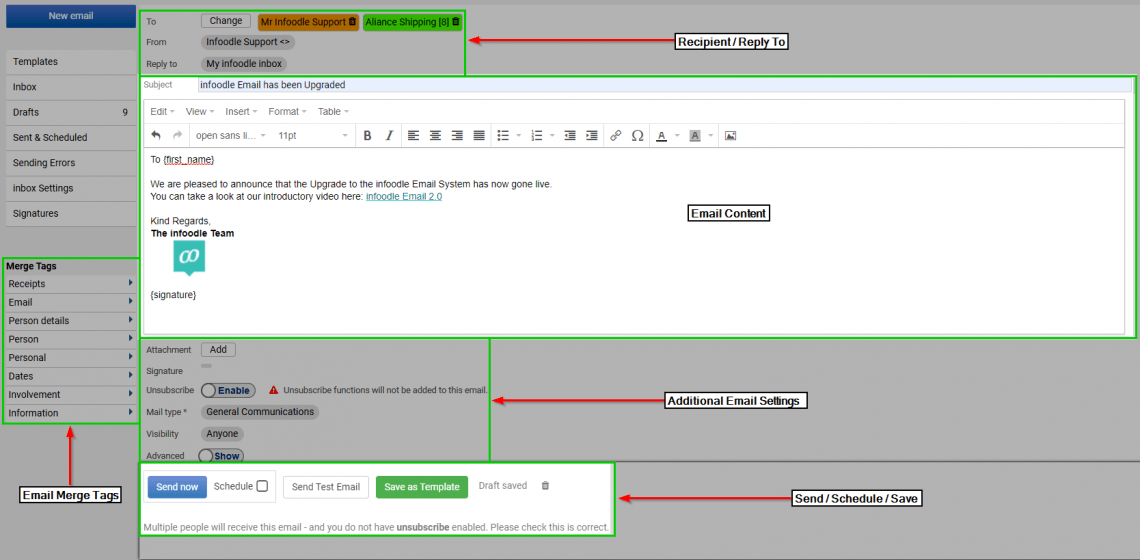Click Save as Template button
1140x560 pixels.
point(422,487)
